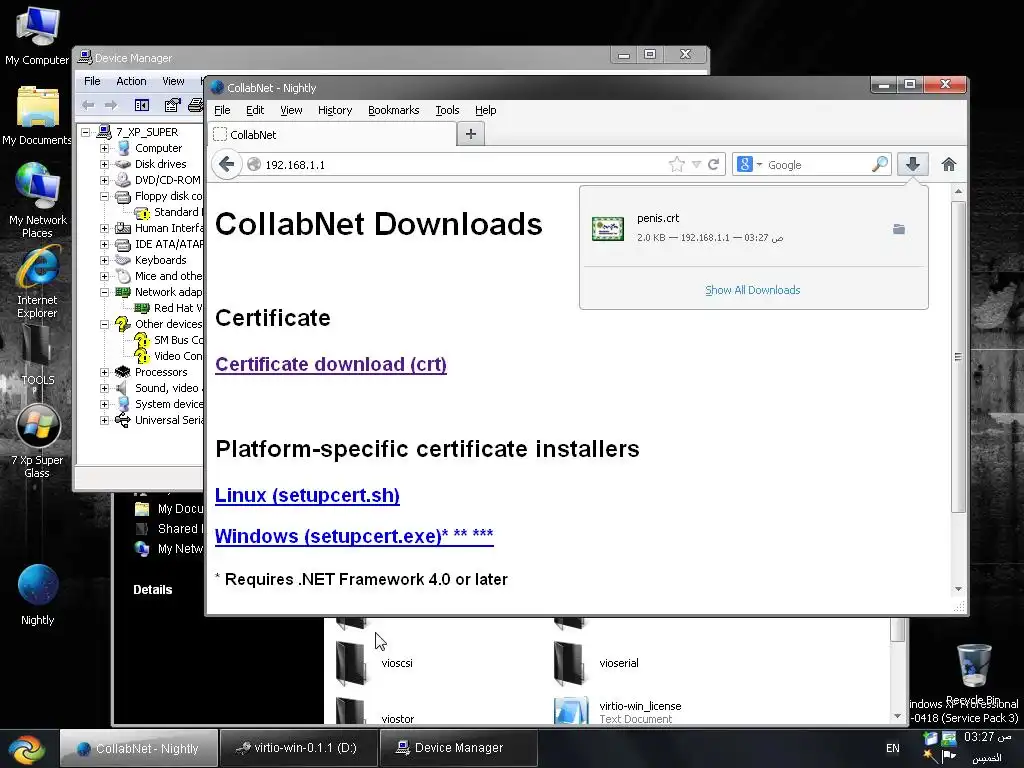Open My Documents desktop icon
Image resolution: width=1024 pixels, height=768 pixels.
[37, 115]
